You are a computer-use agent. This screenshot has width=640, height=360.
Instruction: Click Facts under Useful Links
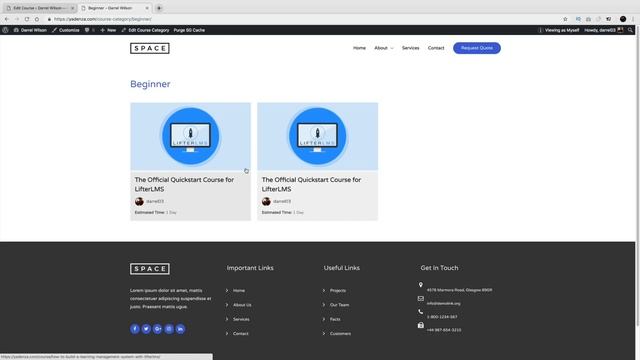335,319
